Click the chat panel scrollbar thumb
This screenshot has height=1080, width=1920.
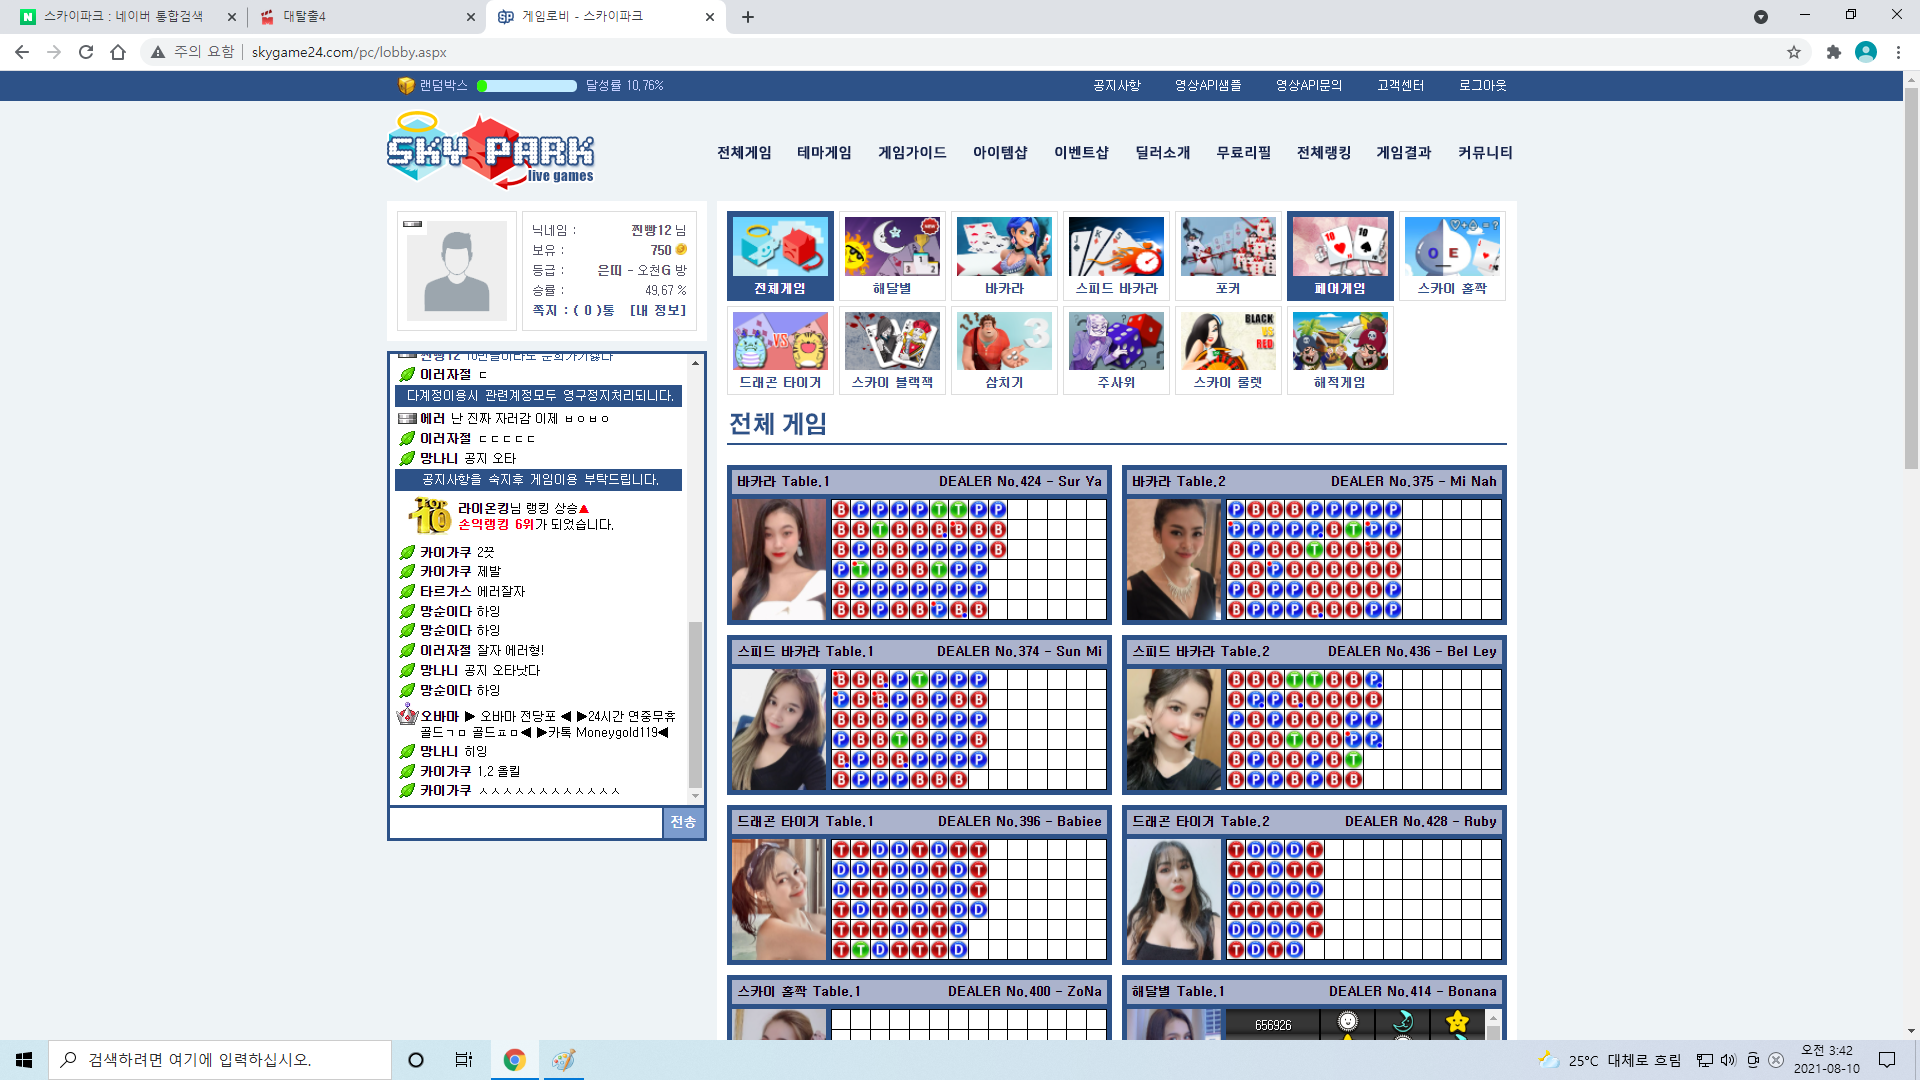695,705
